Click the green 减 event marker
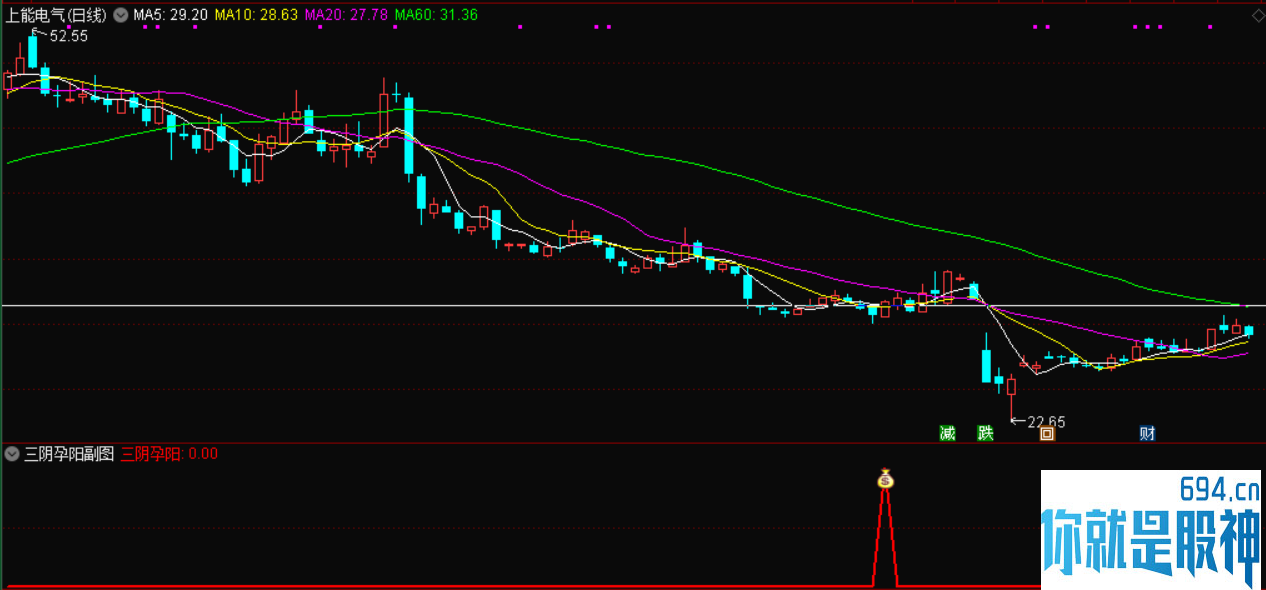This screenshot has width=1266, height=590. [947, 433]
